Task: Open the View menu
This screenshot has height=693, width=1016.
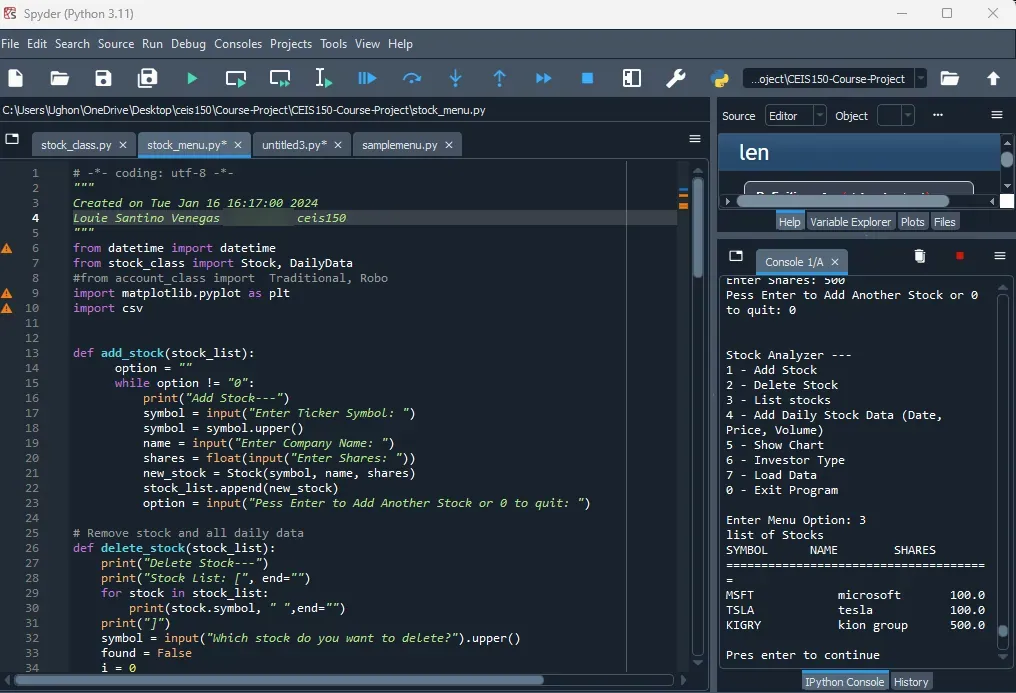Action: click(x=367, y=43)
